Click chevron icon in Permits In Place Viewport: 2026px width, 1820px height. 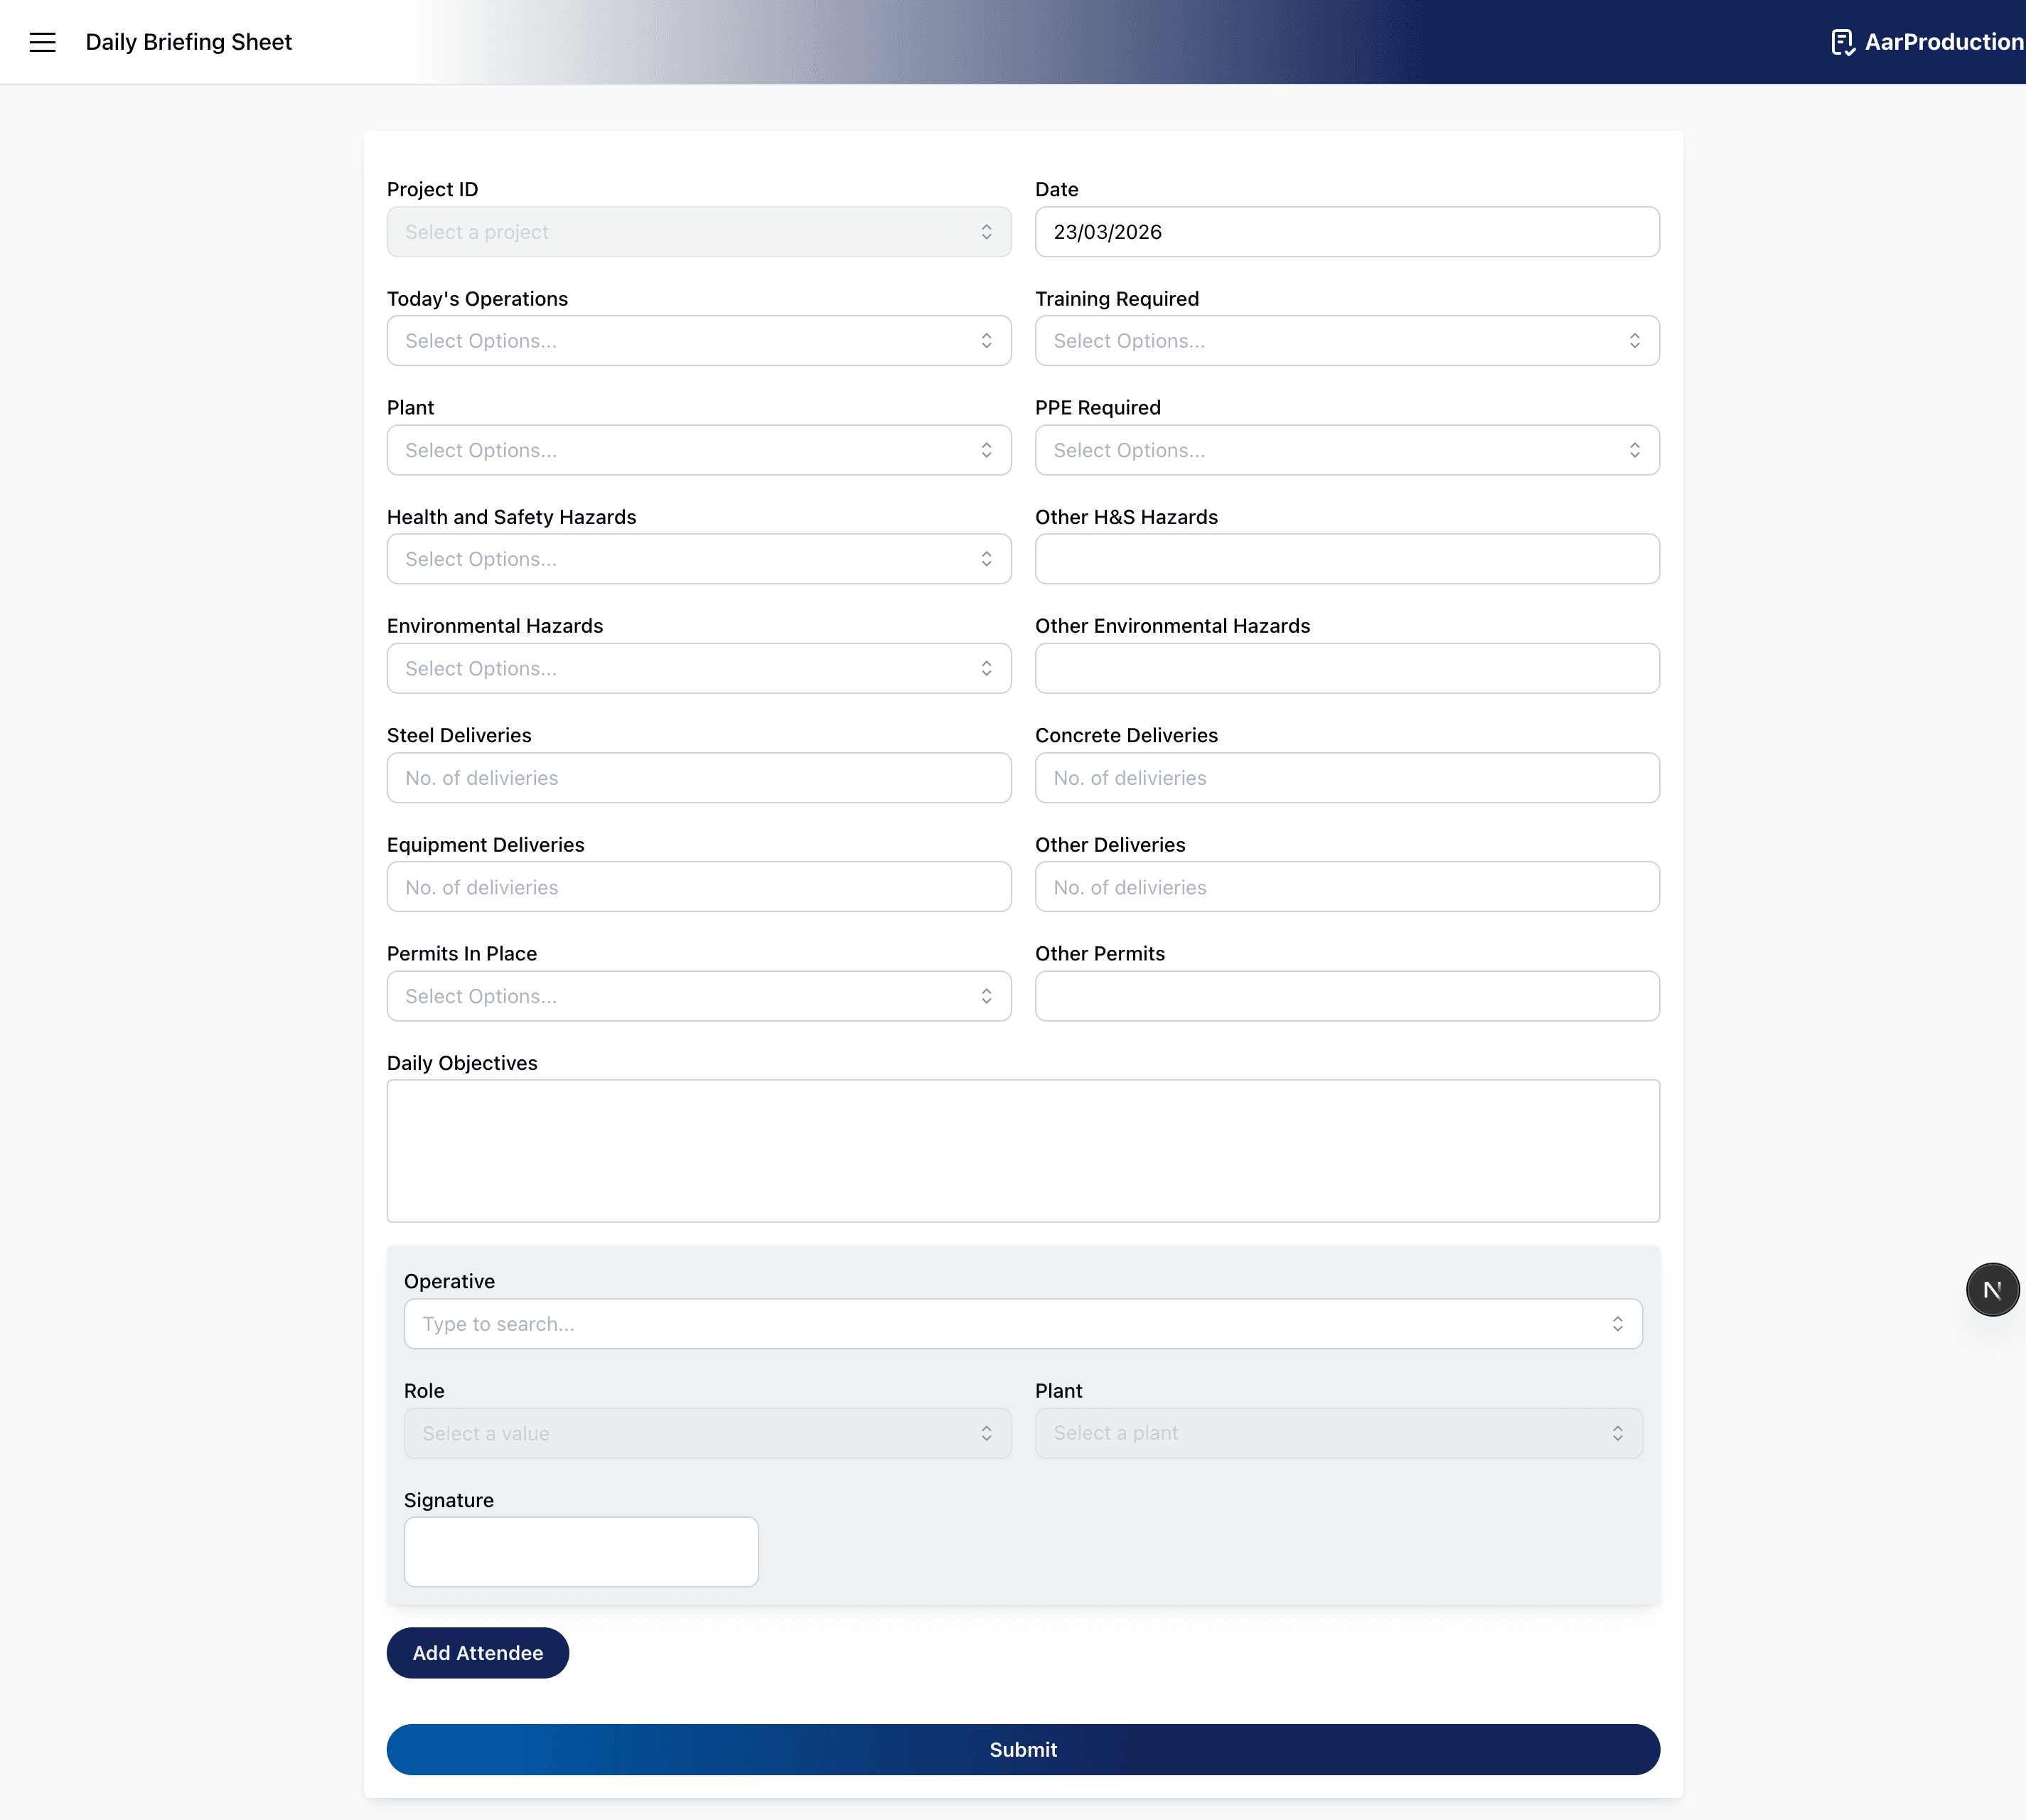tap(986, 996)
